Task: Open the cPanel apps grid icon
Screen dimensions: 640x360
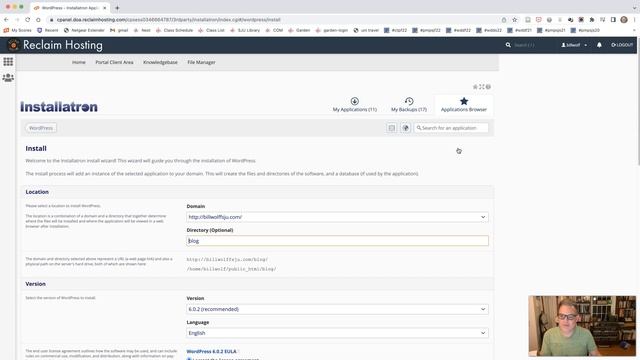Action: (x=8, y=62)
